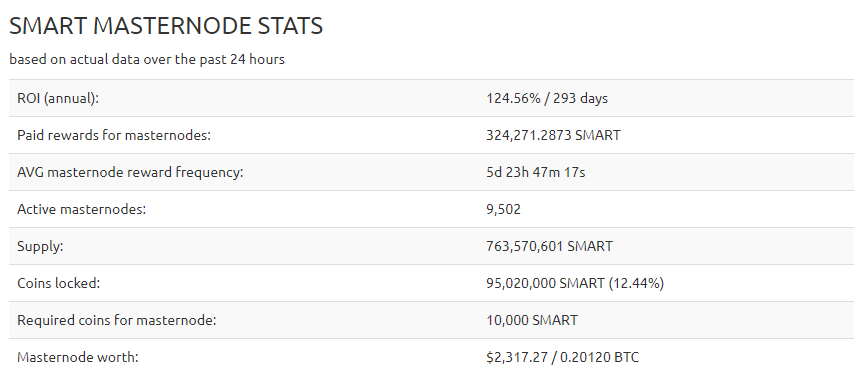Click the Active masternodes label

(x=82, y=210)
